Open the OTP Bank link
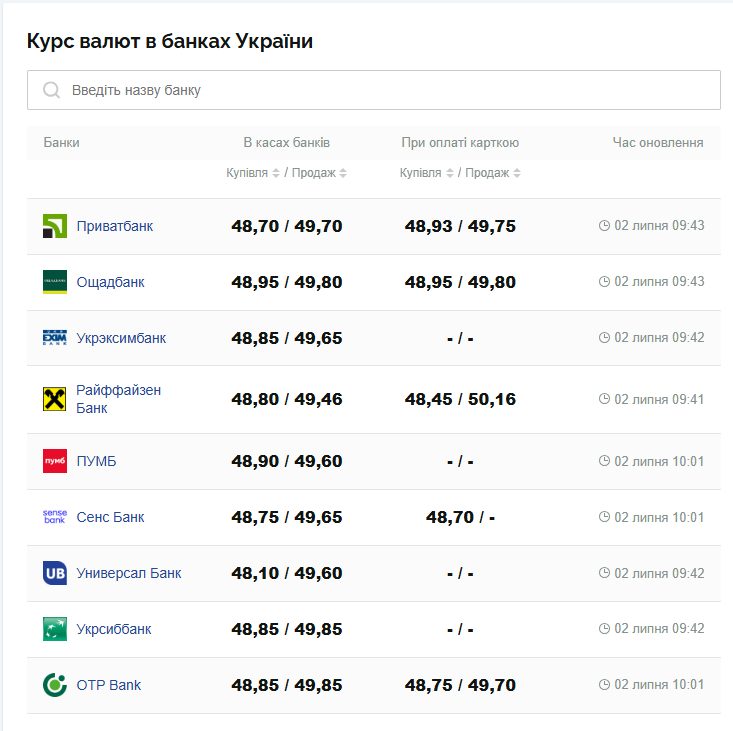Viewport: 733px width, 731px height. [x=109, y=685]
